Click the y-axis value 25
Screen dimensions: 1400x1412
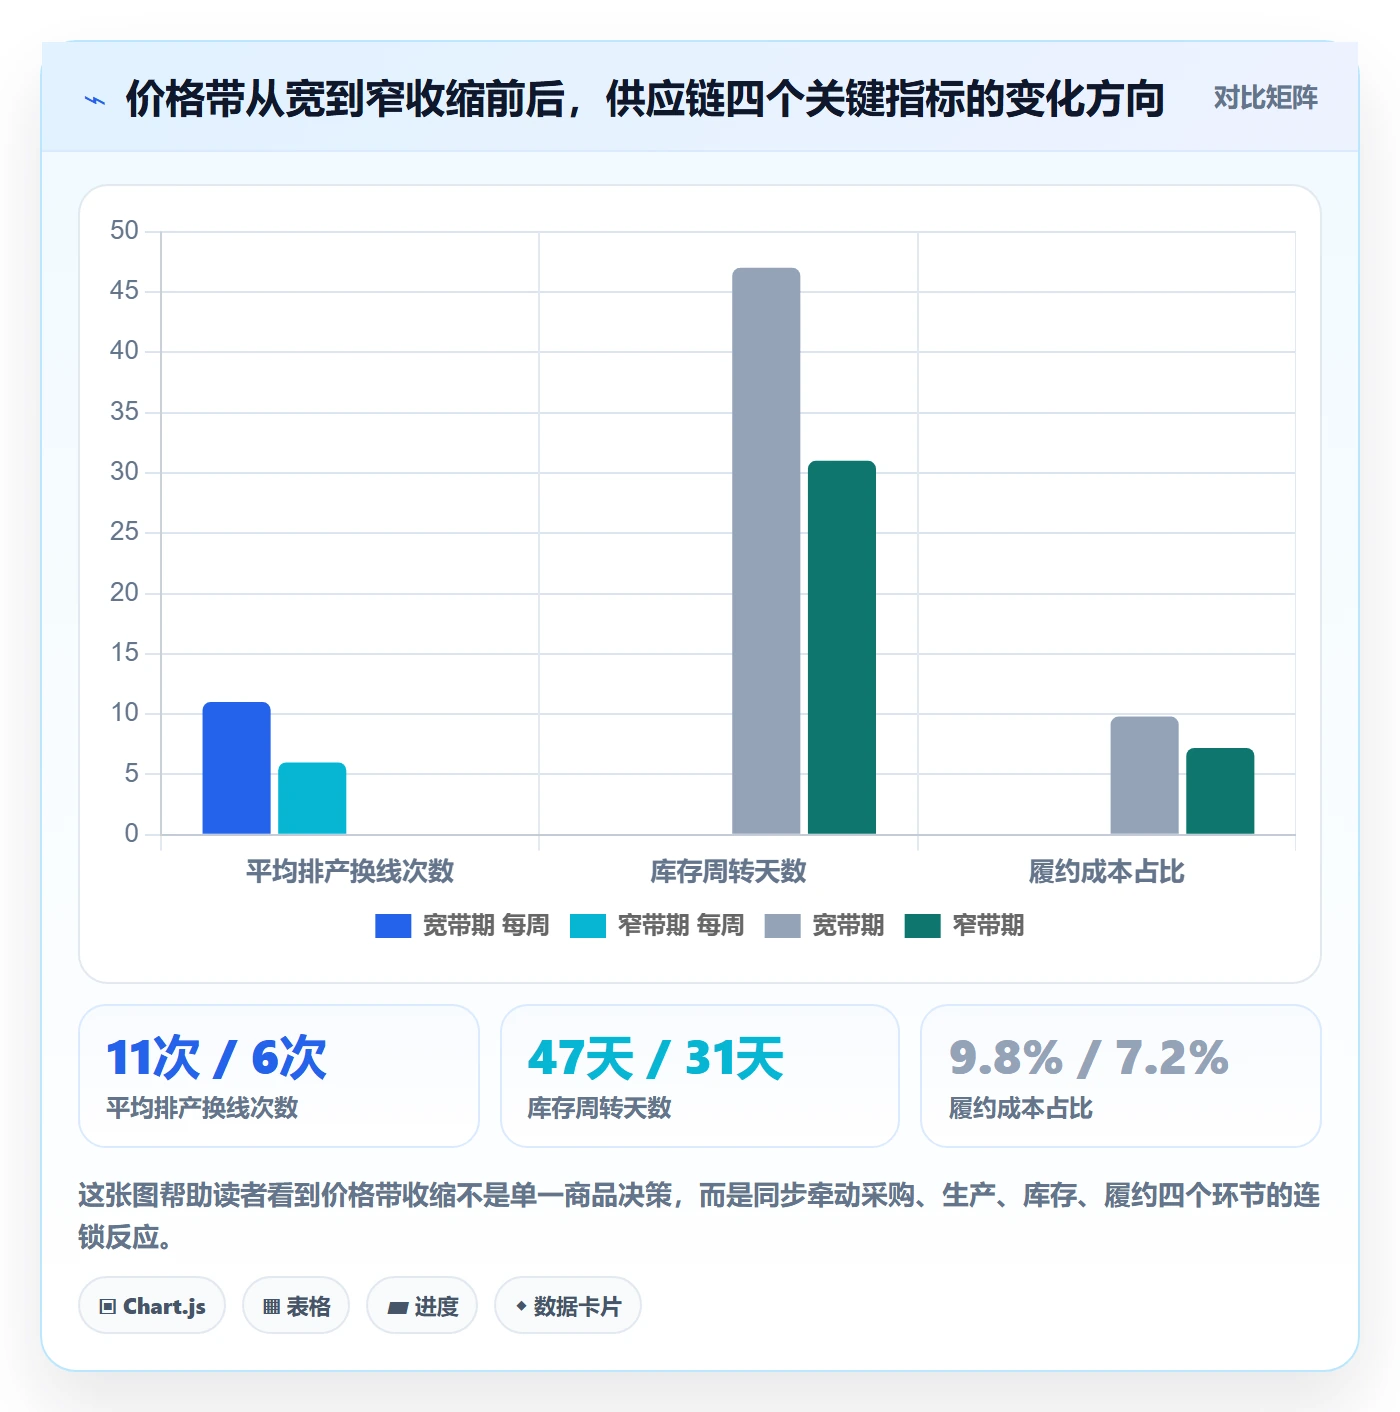[x=124, y=532]
